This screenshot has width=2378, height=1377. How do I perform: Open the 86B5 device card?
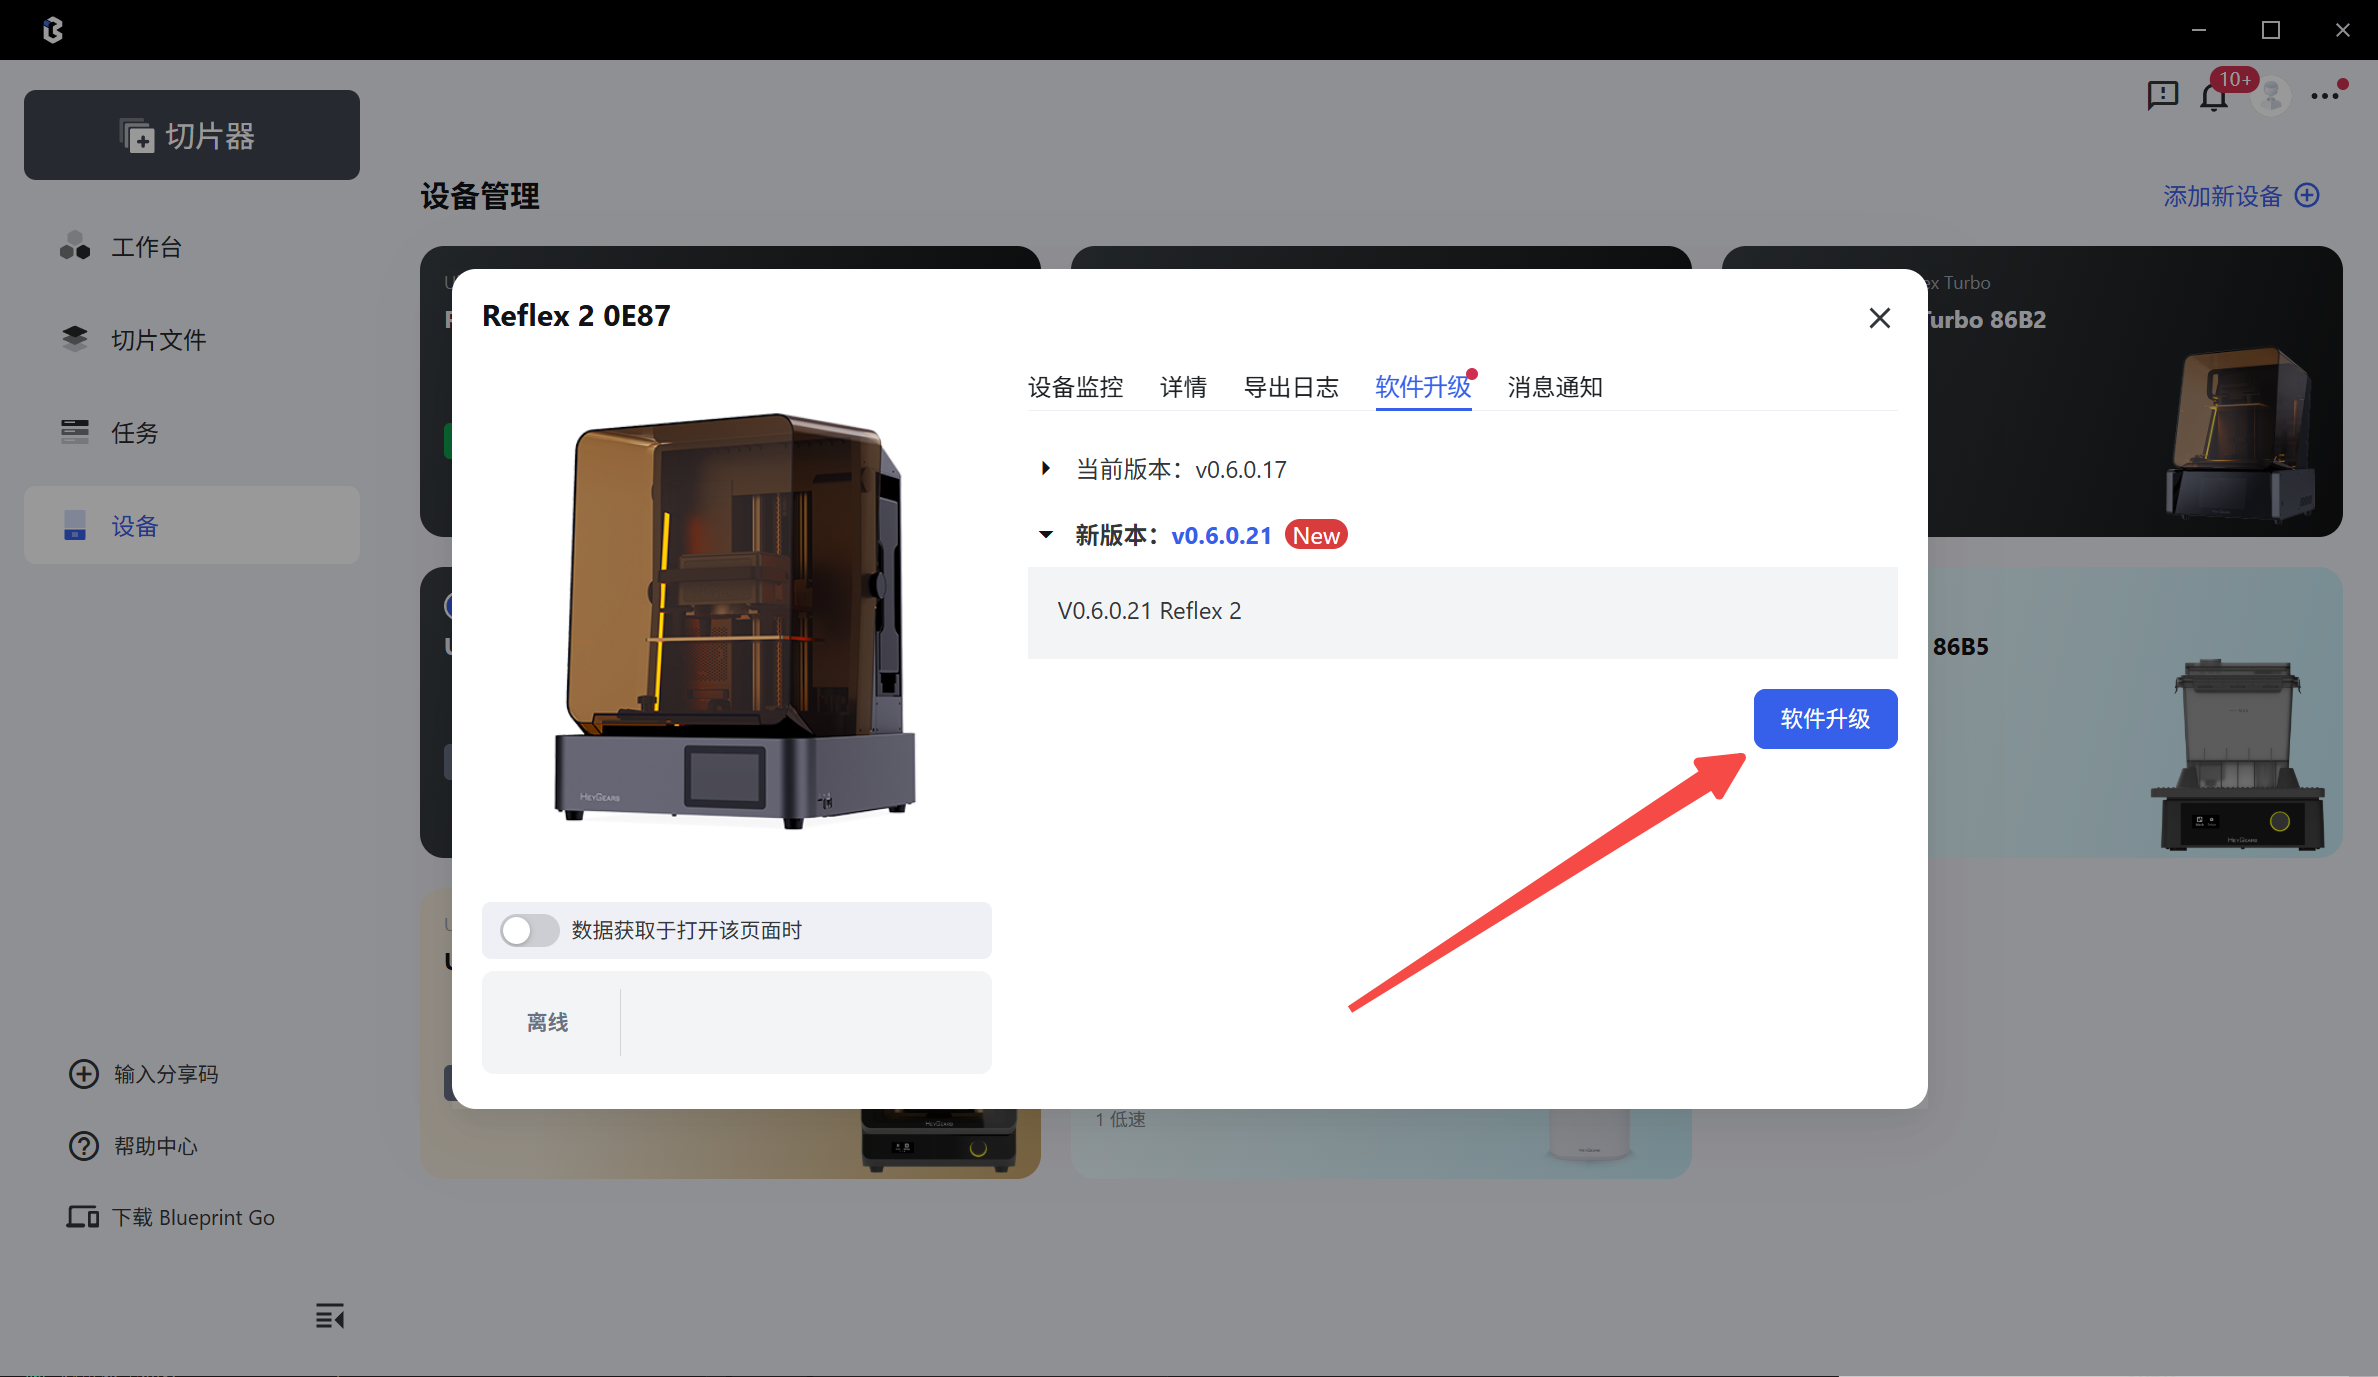click(x=2135, y=712)
